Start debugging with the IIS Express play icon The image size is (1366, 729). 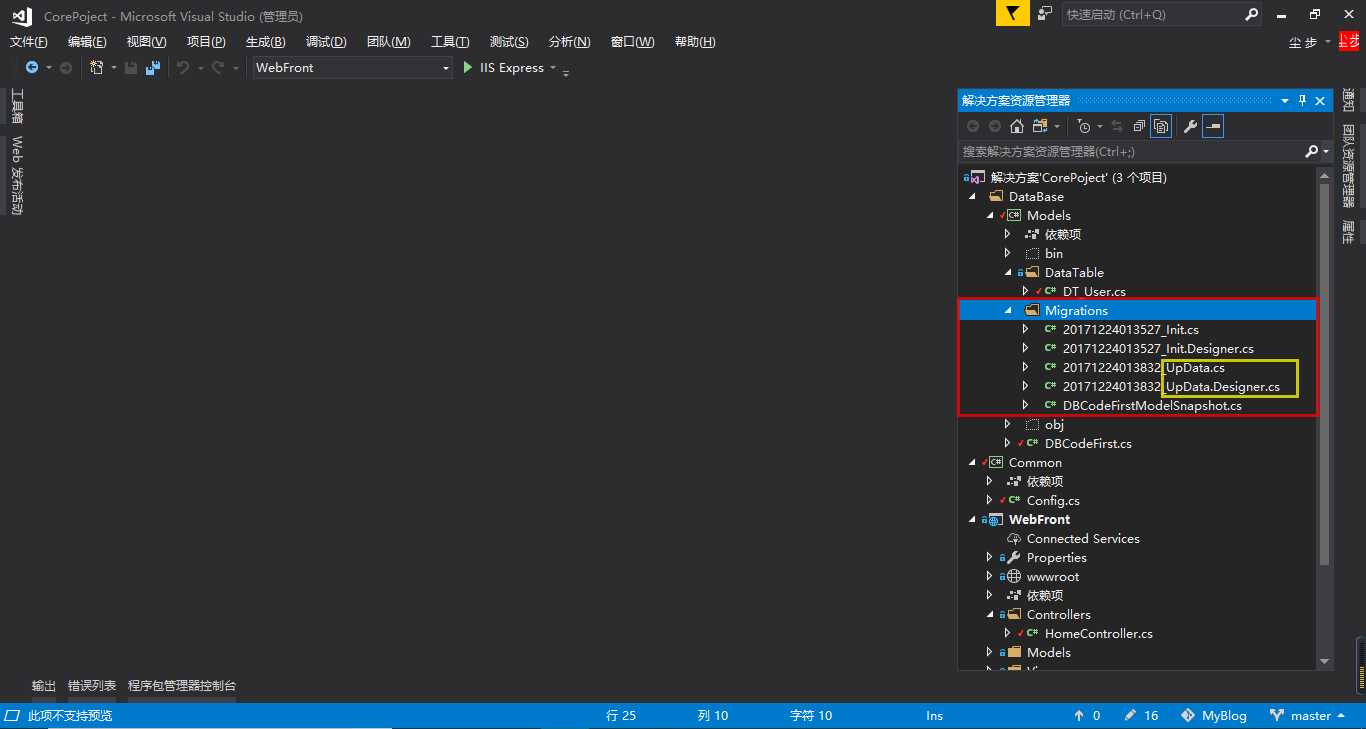coord(468,68)
